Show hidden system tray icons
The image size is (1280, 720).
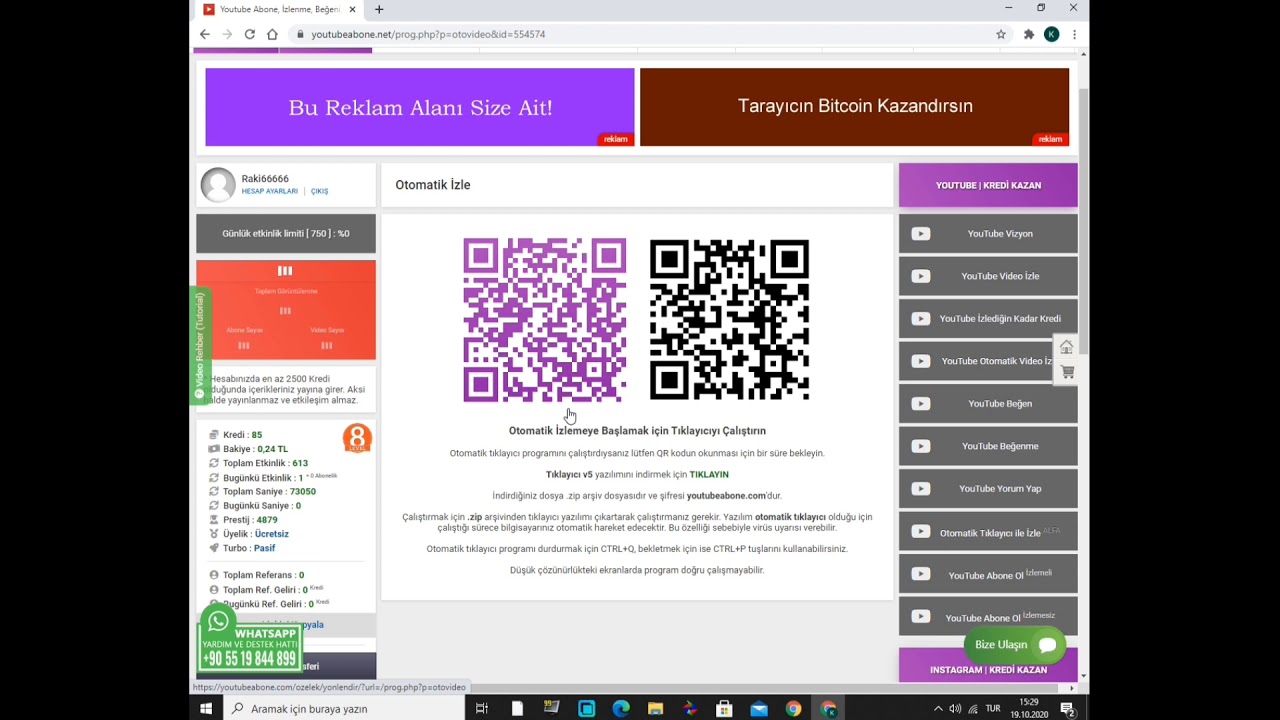point(938,708)
